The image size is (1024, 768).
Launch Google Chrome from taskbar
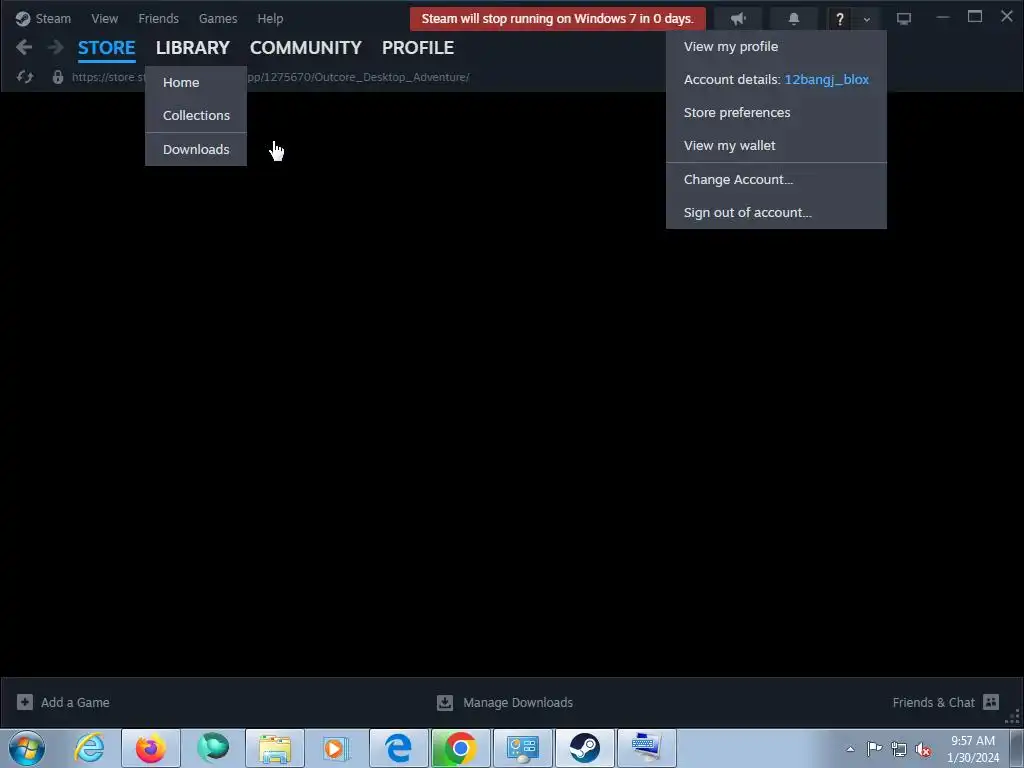(460, 748)
